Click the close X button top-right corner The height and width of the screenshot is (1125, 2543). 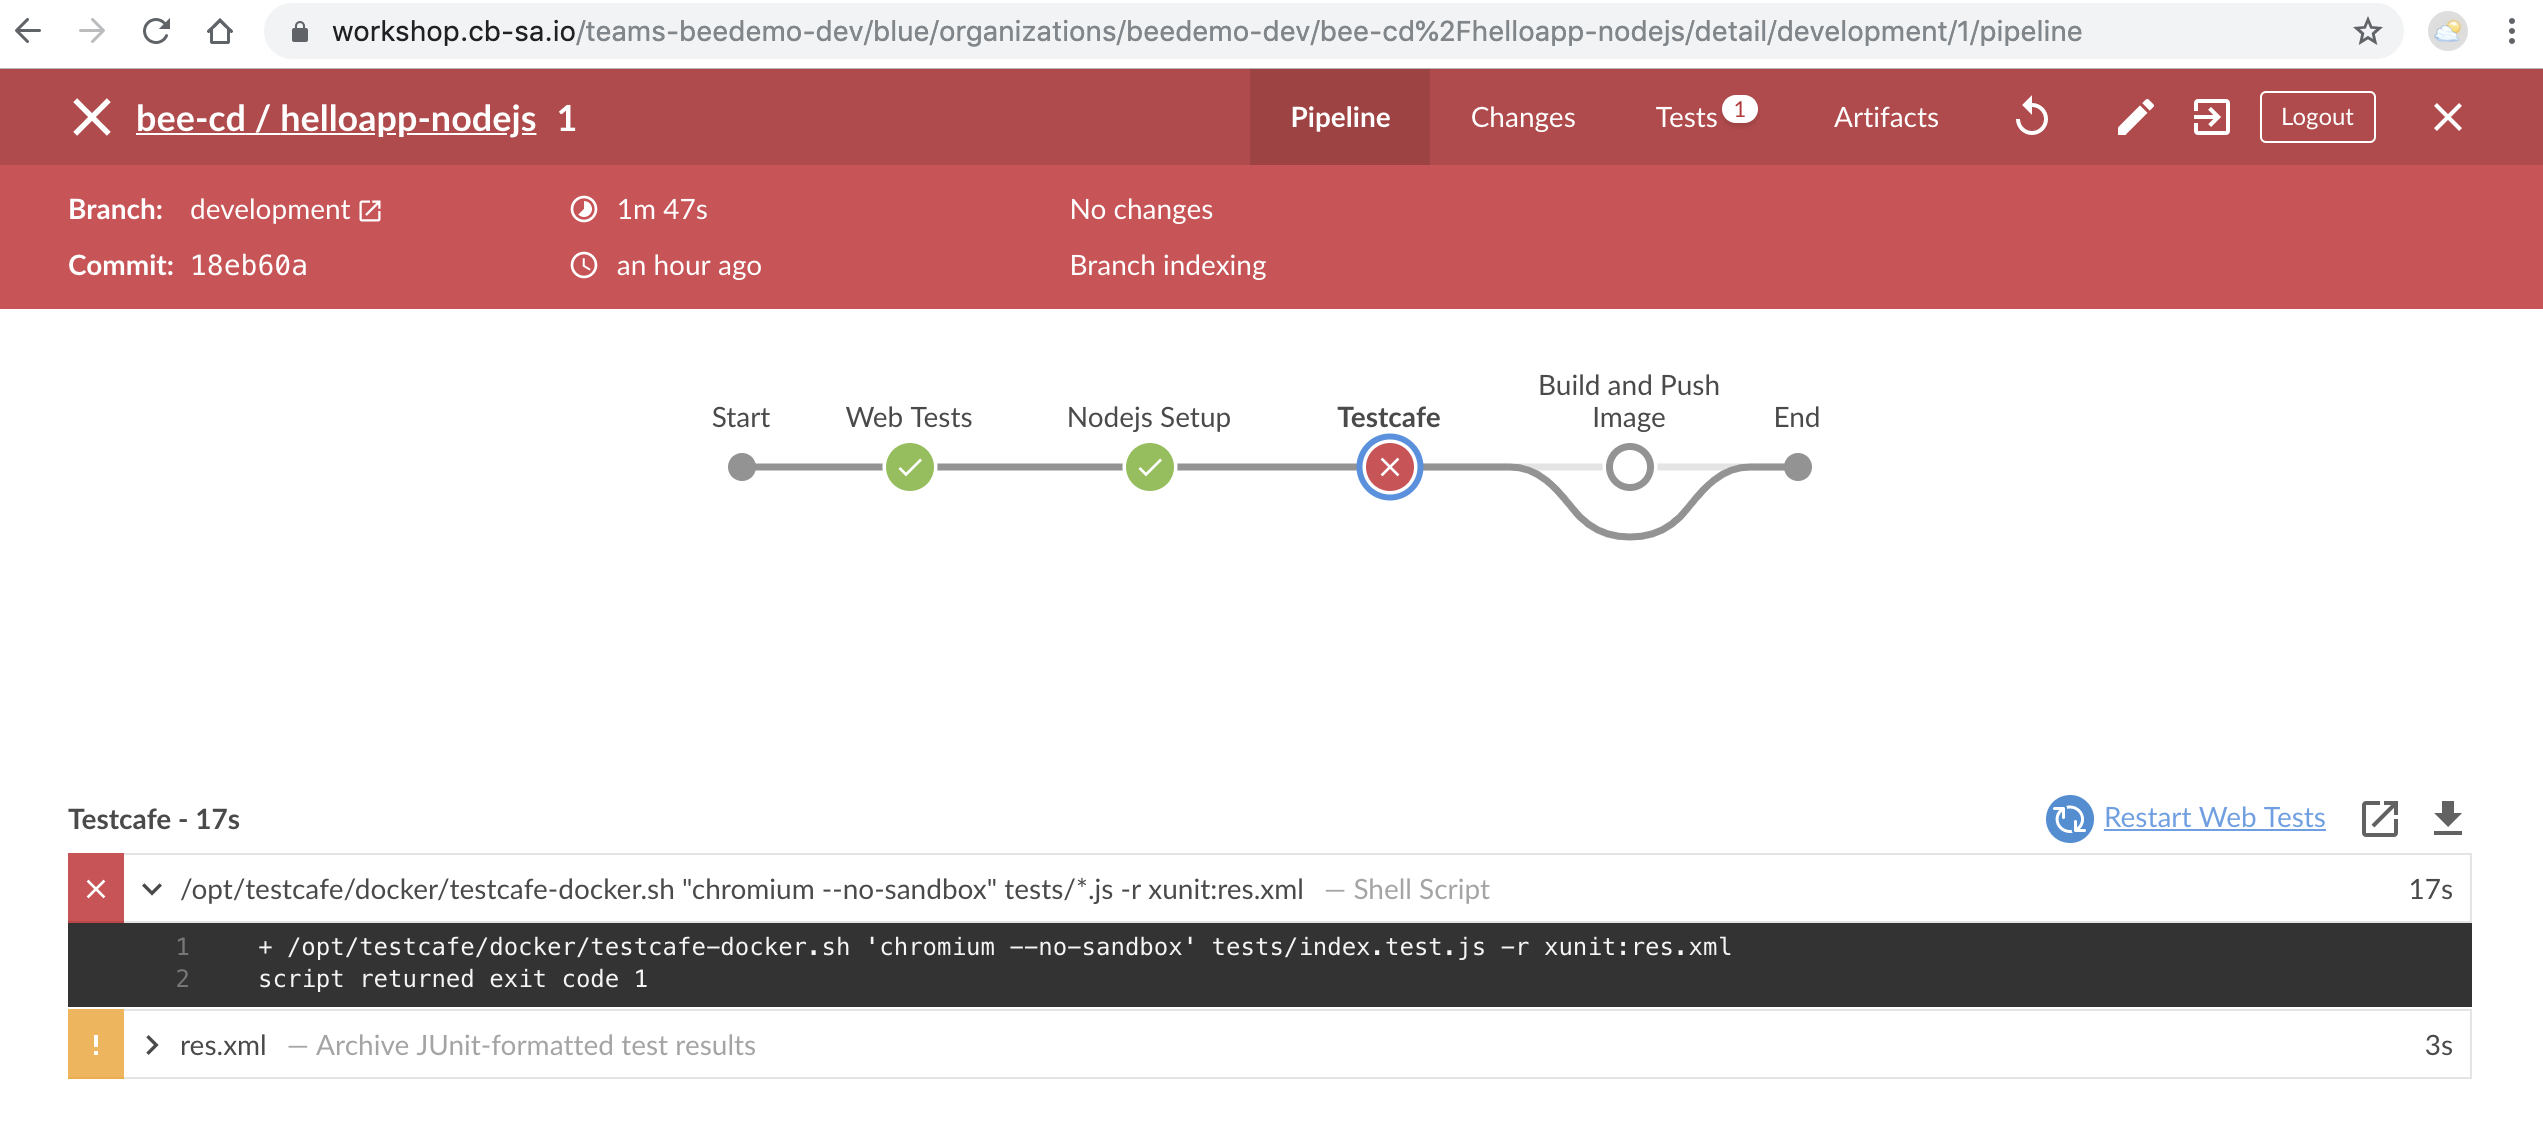(2447, 117)
